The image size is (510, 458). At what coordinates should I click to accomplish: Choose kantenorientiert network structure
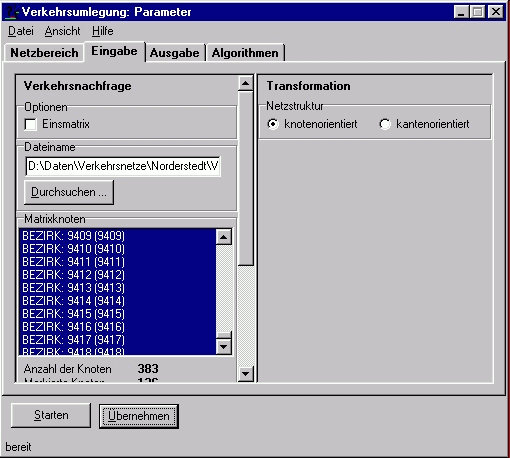point(385,124)
